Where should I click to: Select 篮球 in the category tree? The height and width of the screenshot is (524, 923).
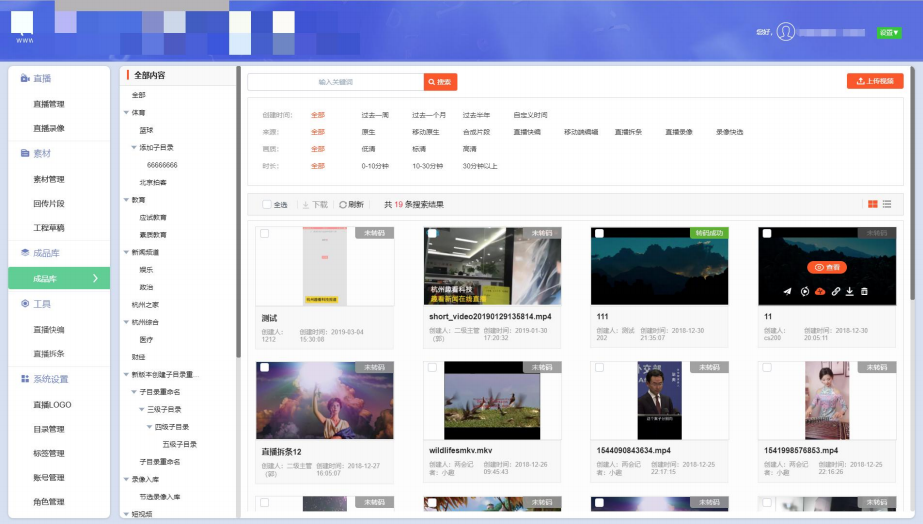(146, 130)
